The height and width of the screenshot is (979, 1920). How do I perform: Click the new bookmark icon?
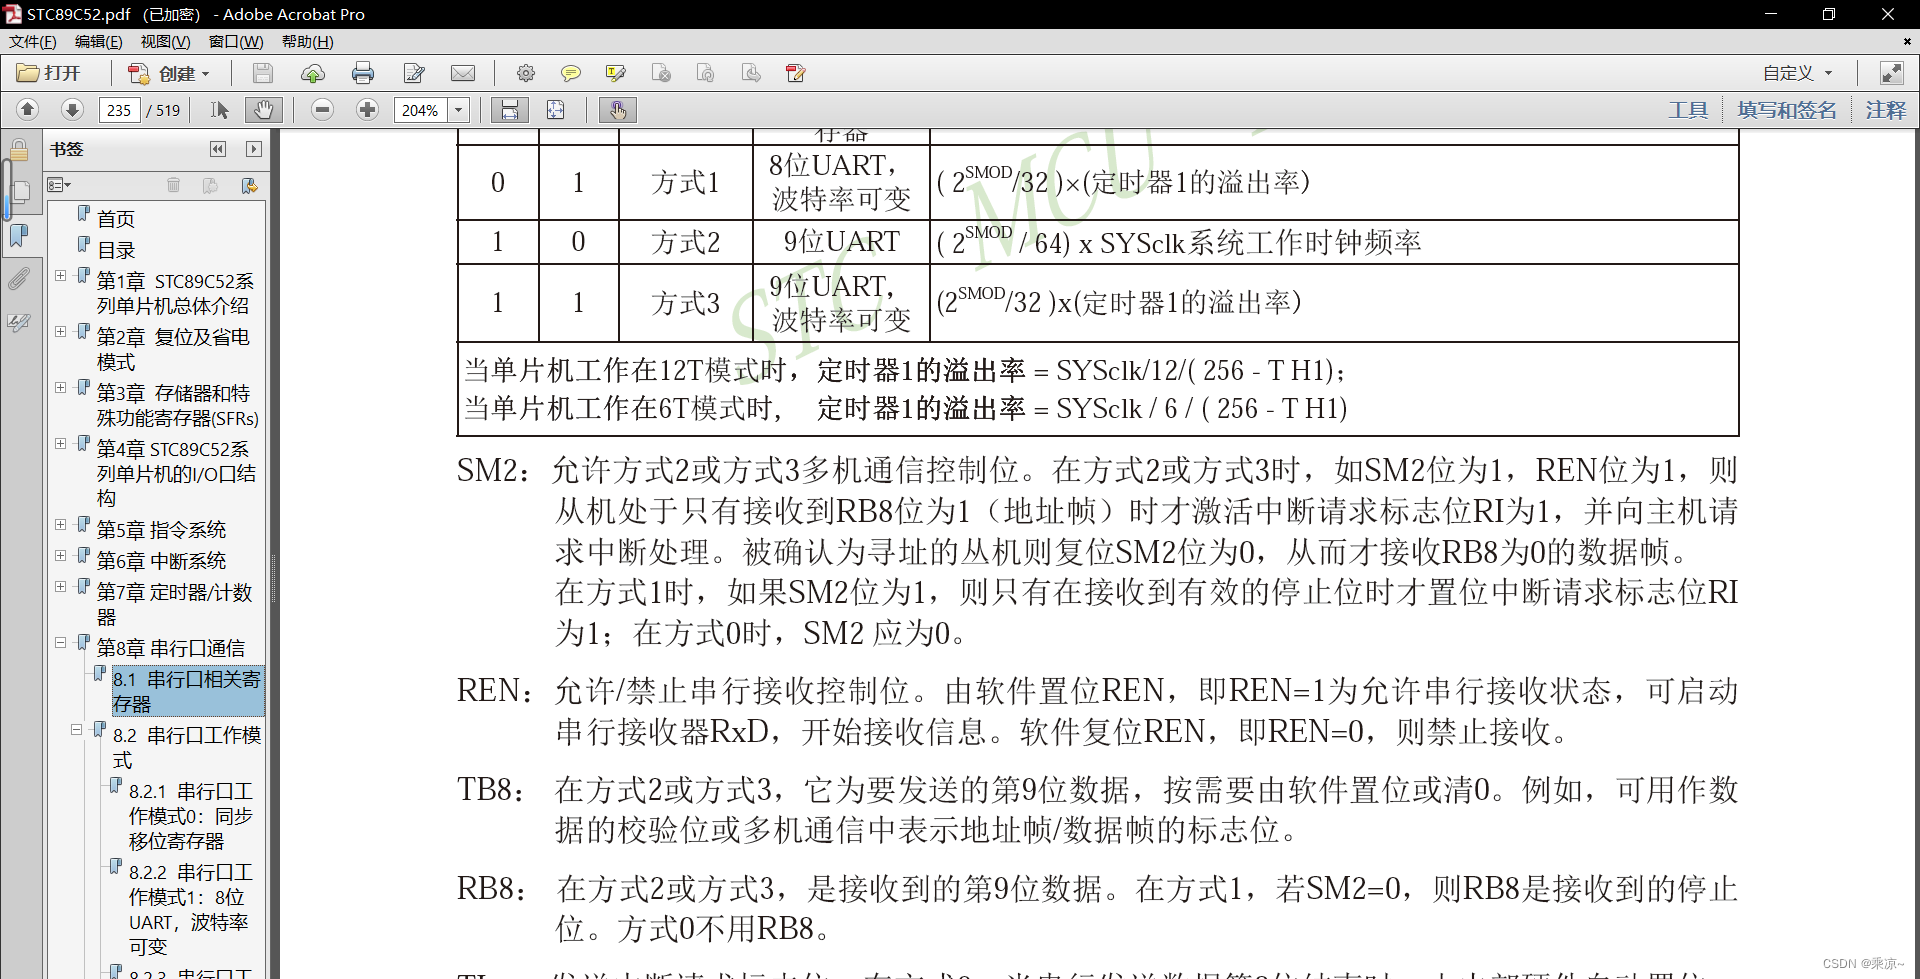[211, 185]
